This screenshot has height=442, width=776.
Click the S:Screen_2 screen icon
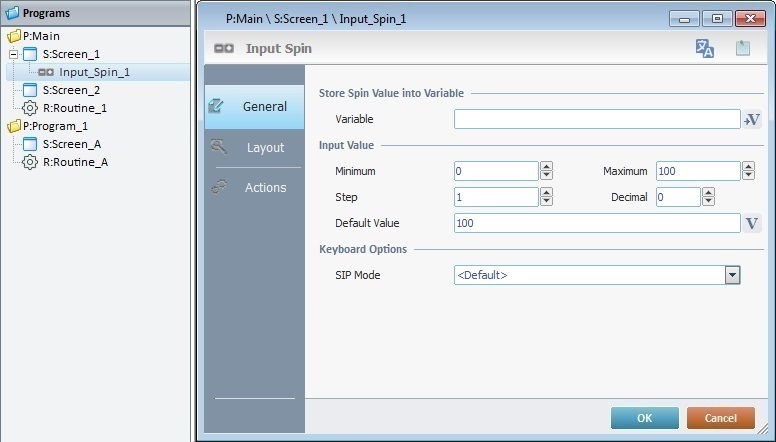tap(30, 90)
